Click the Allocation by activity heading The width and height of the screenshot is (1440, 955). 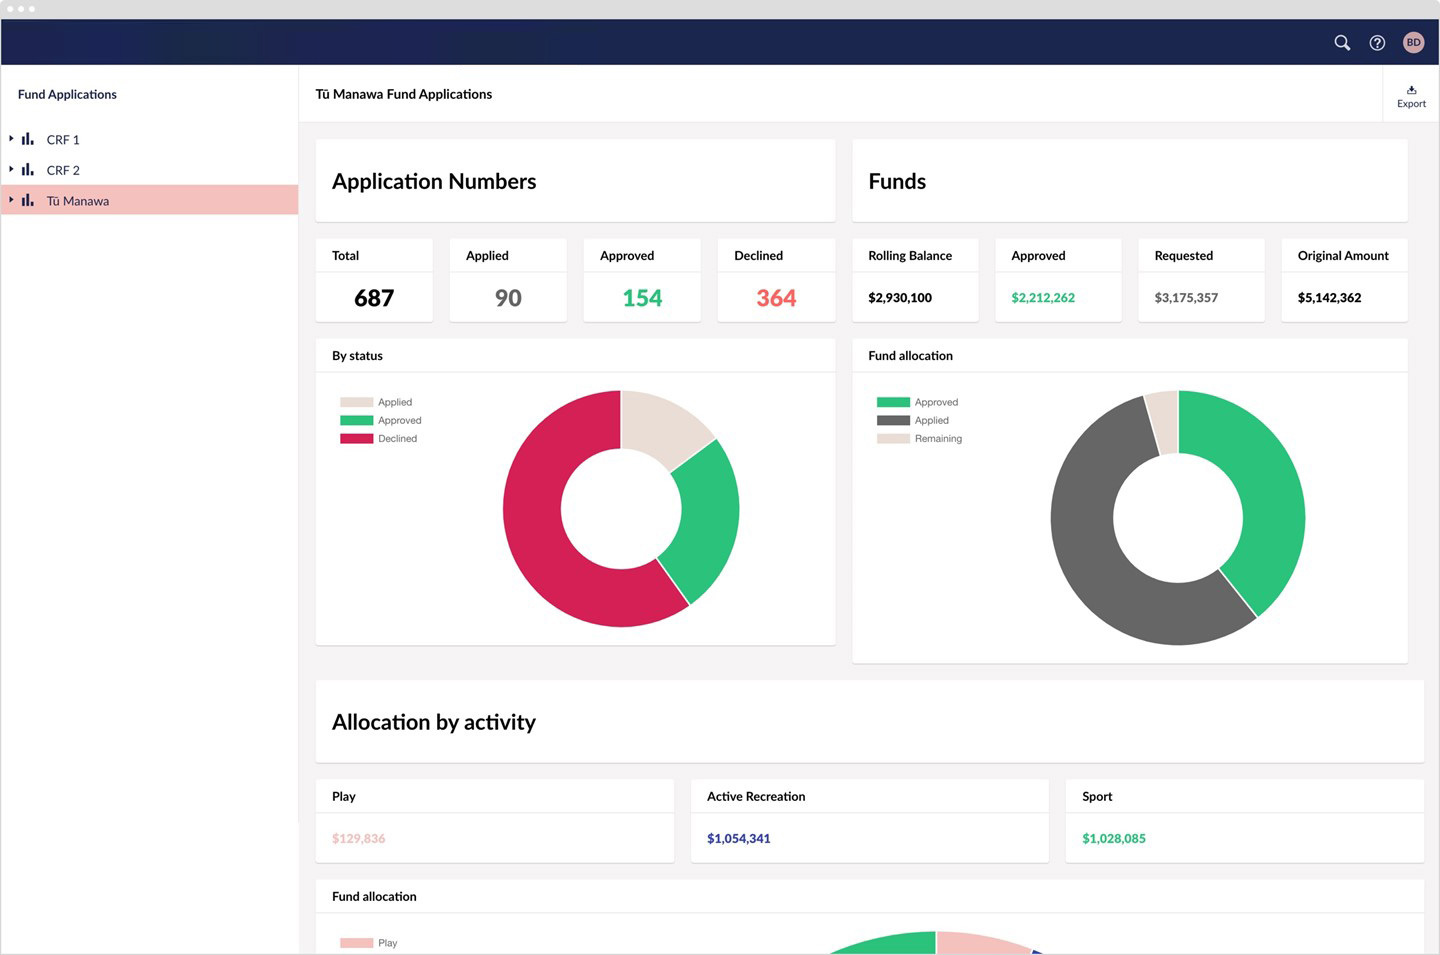[434, 722]
